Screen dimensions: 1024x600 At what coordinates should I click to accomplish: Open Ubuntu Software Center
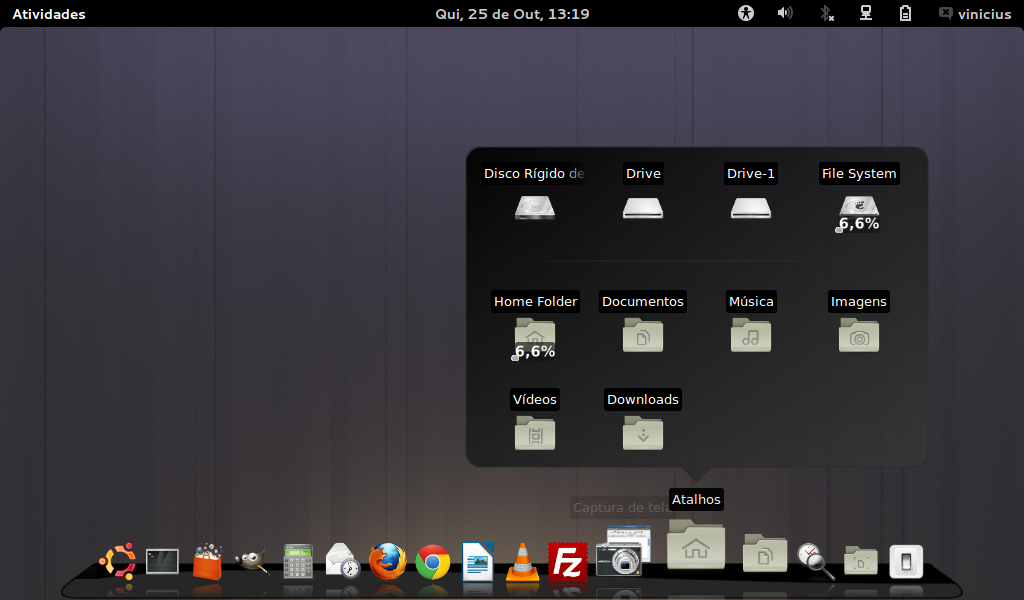coord(207,562)
